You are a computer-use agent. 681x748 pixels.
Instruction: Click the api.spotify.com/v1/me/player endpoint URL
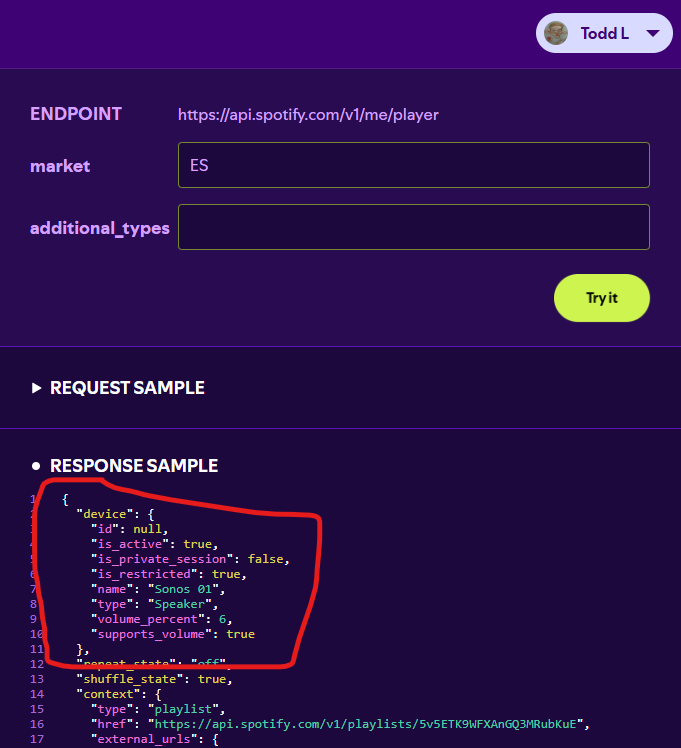pyautogui.click(x=308, y=114)
